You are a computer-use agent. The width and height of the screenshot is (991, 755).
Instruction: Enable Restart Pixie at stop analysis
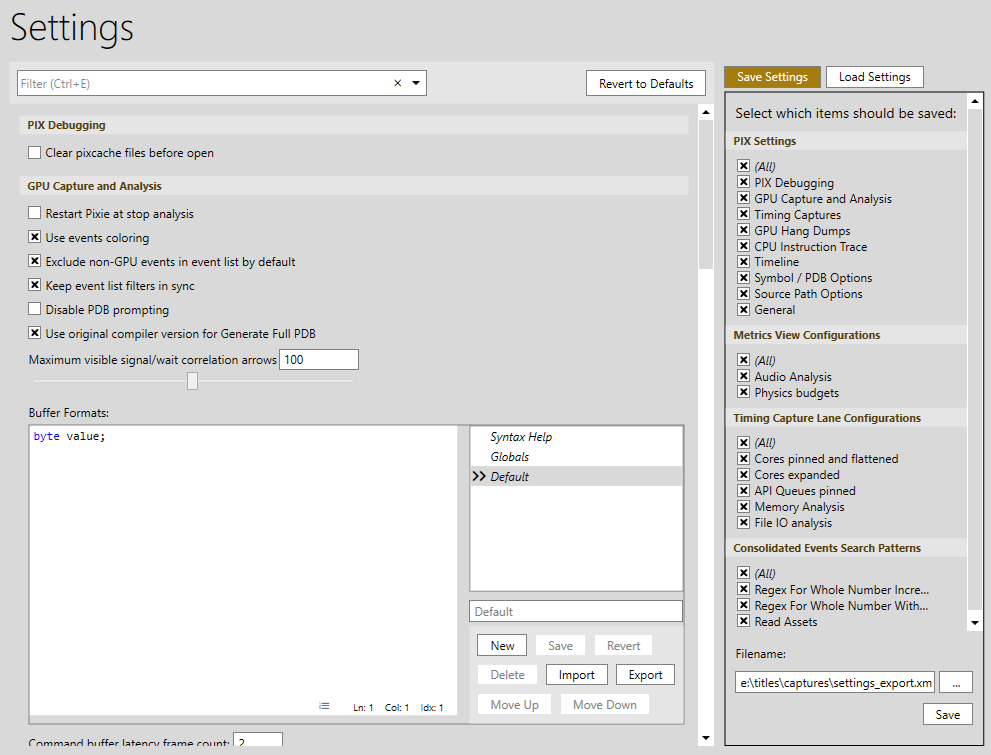pos(35,213)
